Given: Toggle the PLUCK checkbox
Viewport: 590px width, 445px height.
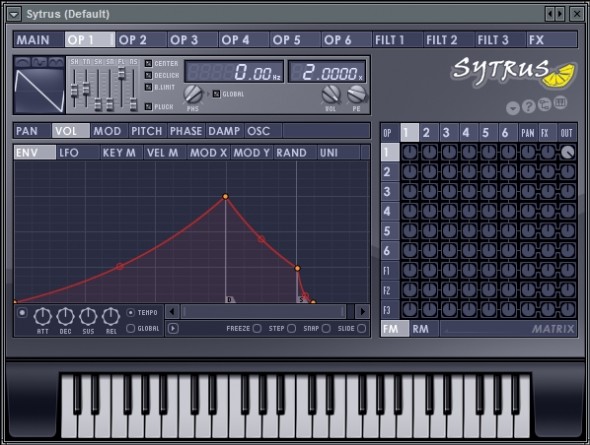Looking at the screenshot, I should (149, 106).
